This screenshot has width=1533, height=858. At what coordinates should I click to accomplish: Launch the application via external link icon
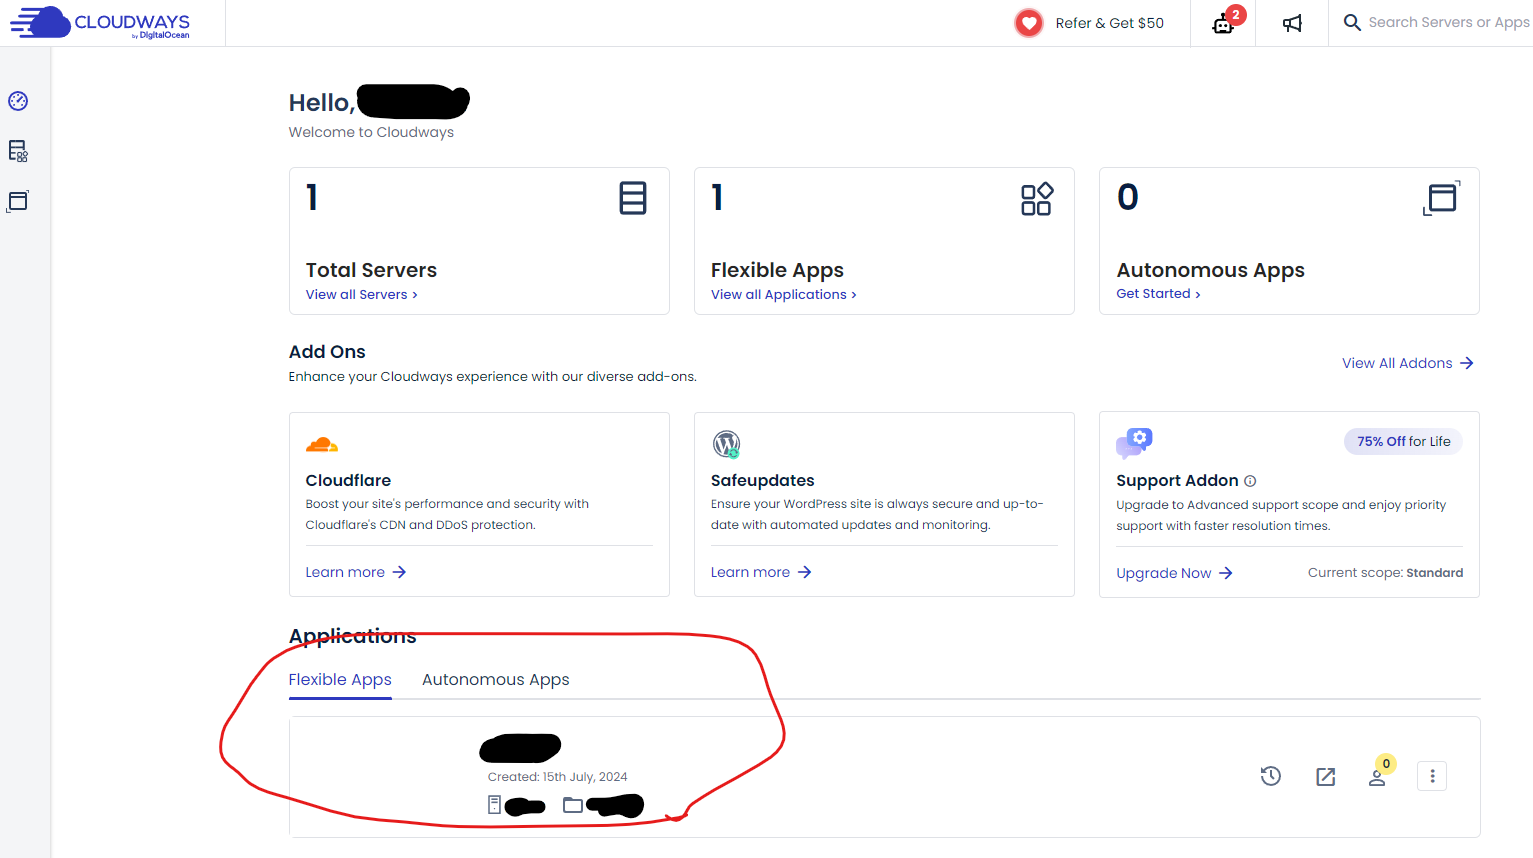pyautogui.click(x=1326, y=777)
